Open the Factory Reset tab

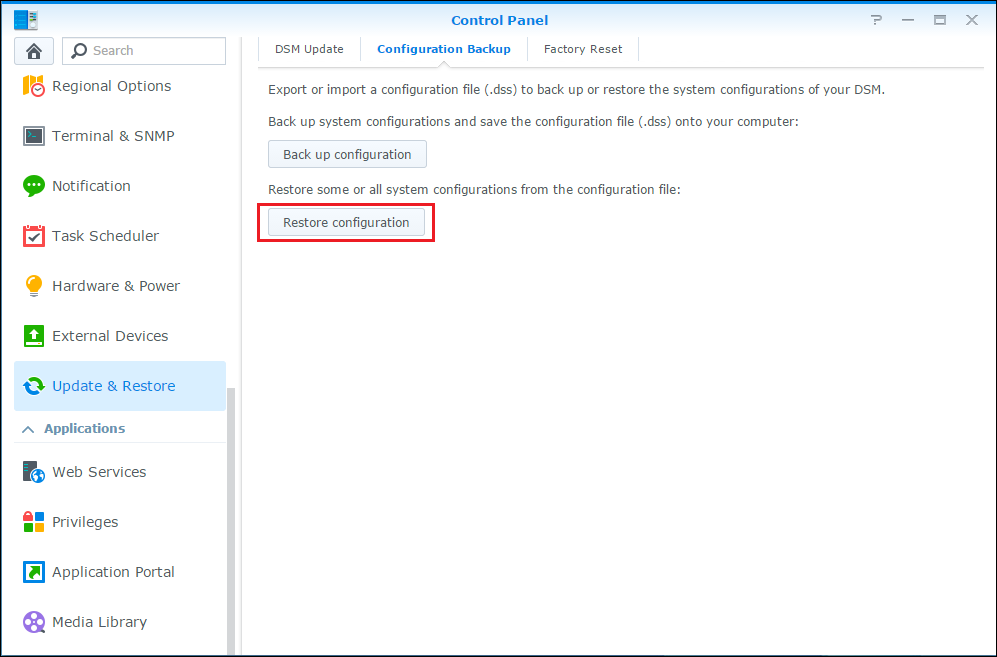[582, 49]
